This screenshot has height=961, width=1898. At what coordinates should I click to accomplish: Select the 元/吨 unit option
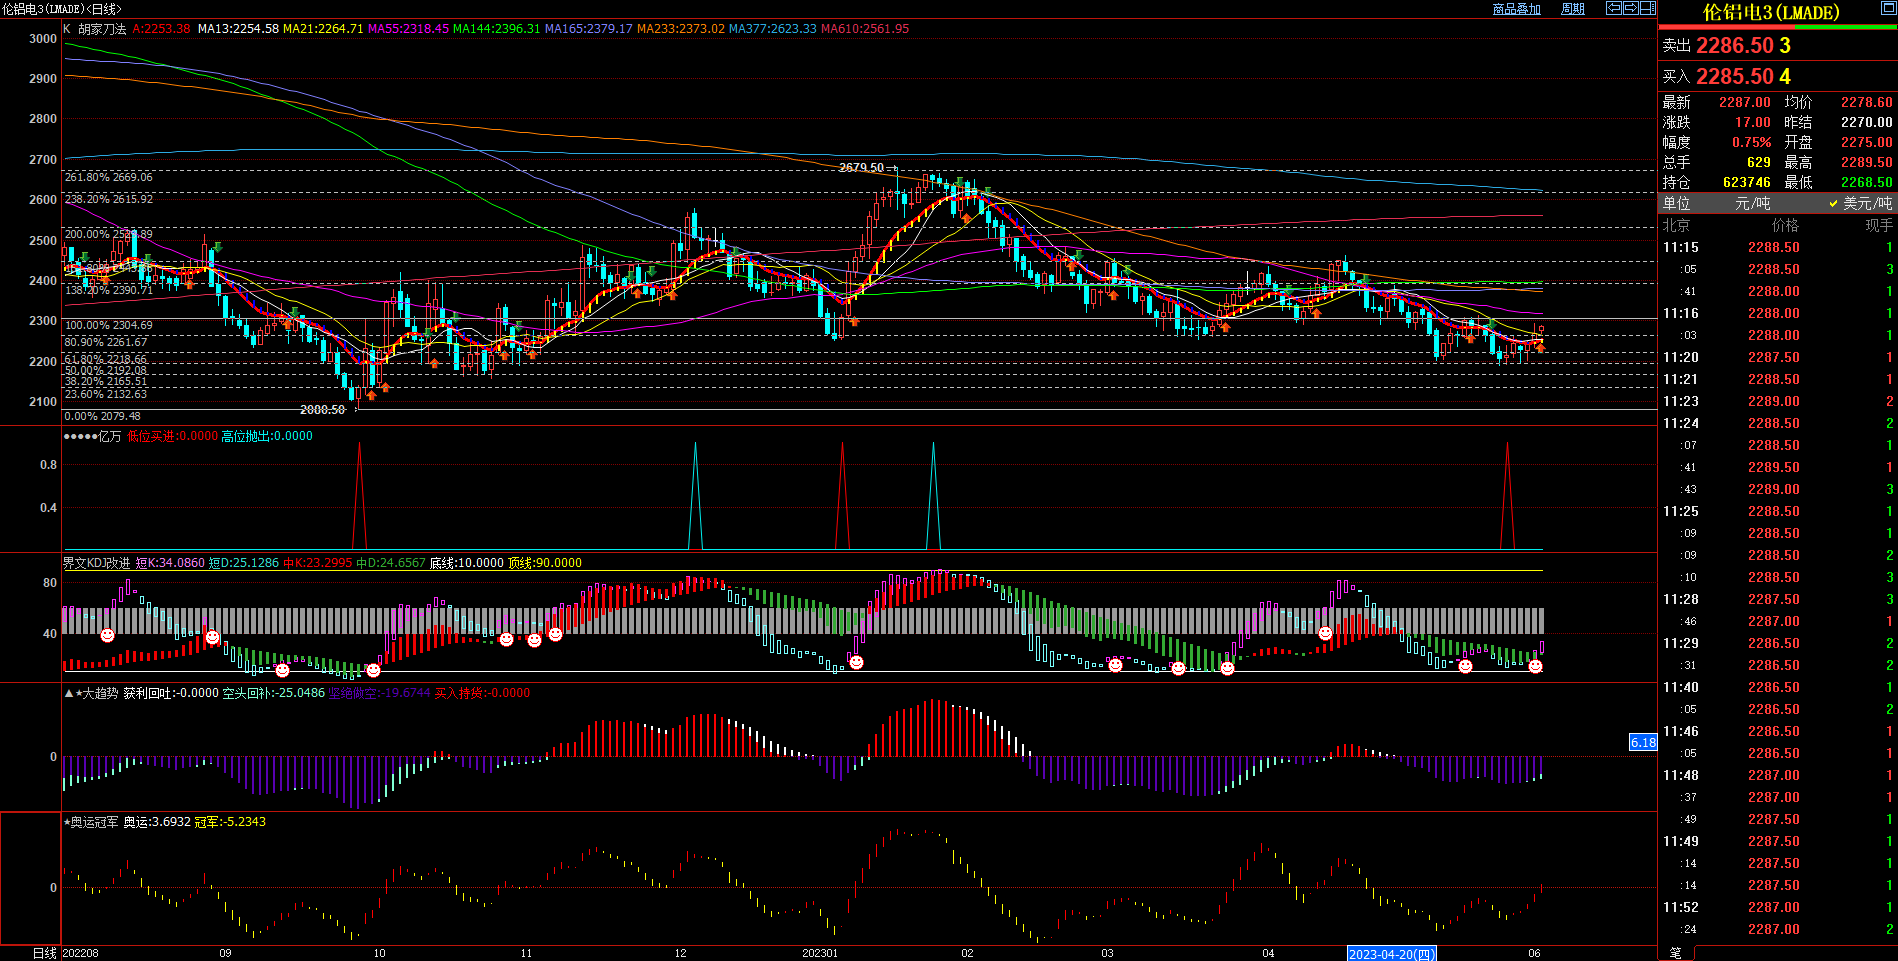[x=1752, y=203]
